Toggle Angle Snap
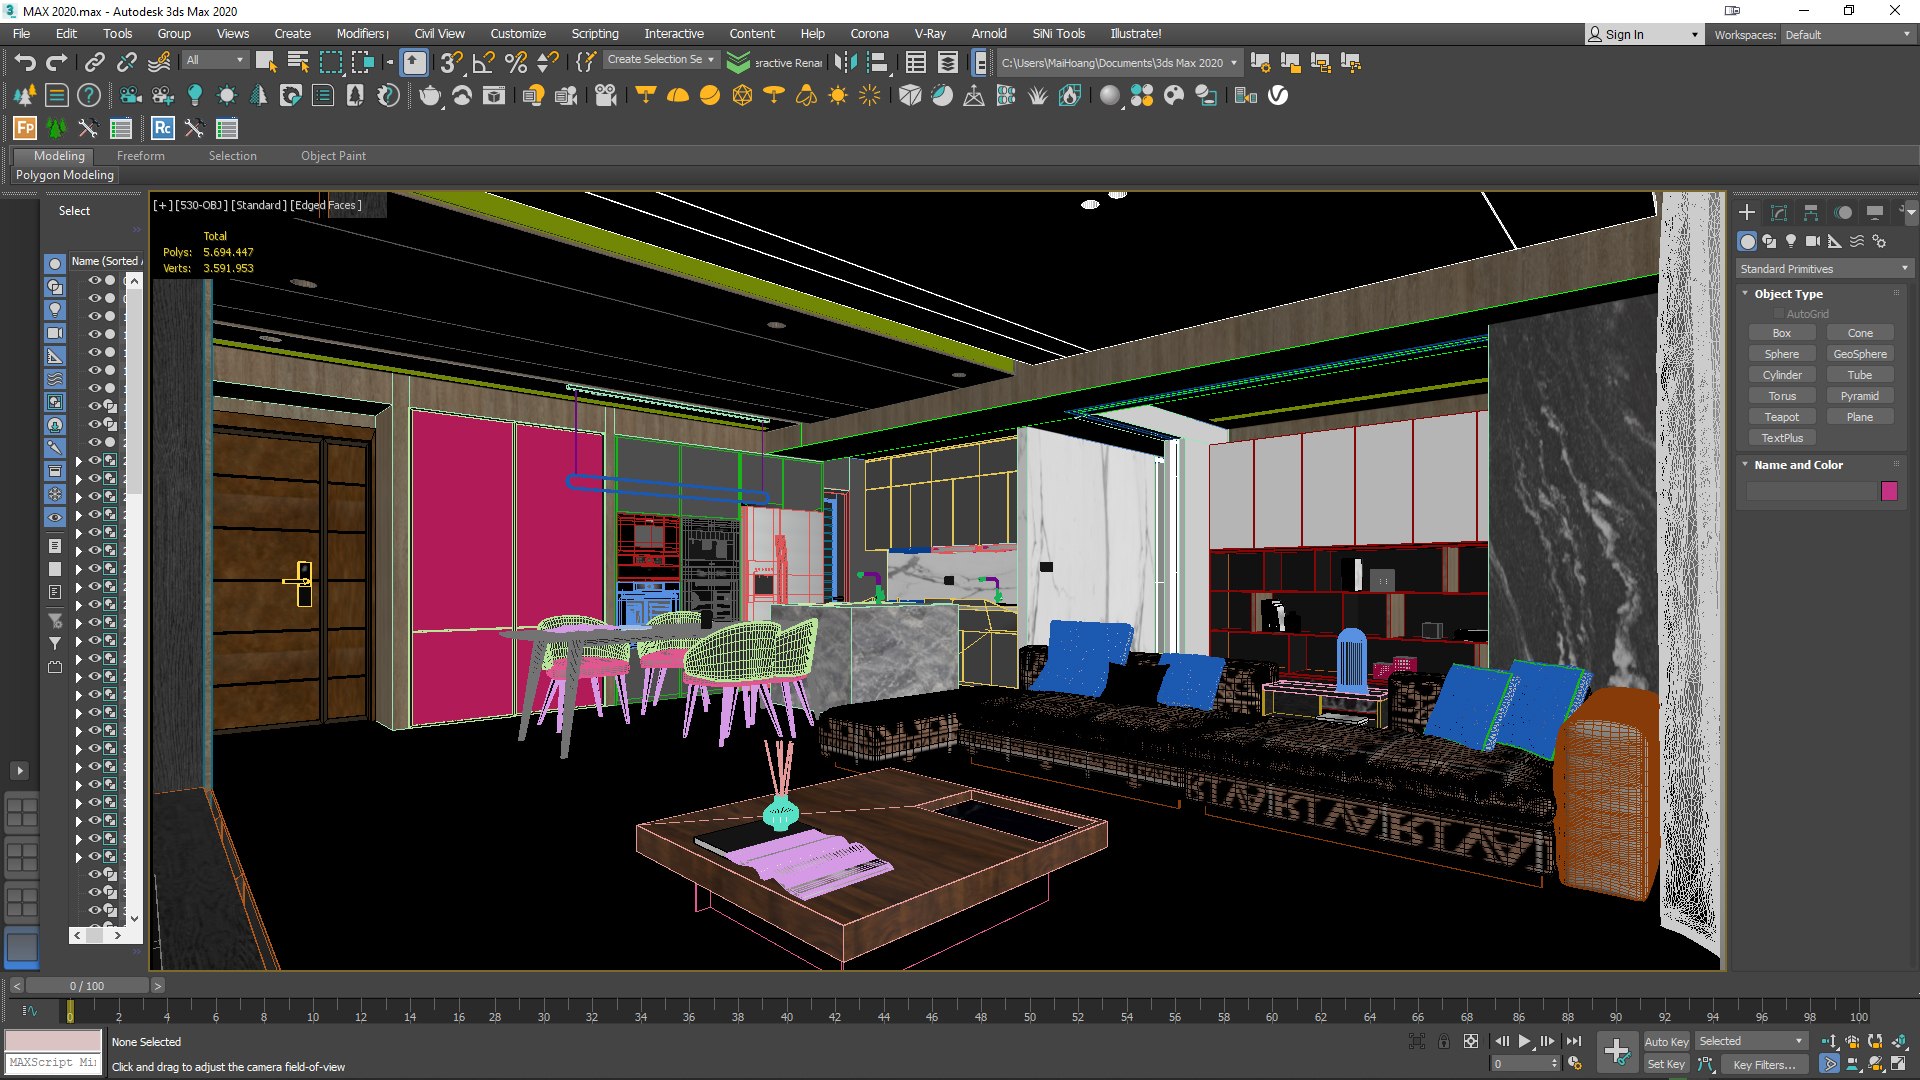The height and width of the screenshot is (1080, 1920). point(483,62)
